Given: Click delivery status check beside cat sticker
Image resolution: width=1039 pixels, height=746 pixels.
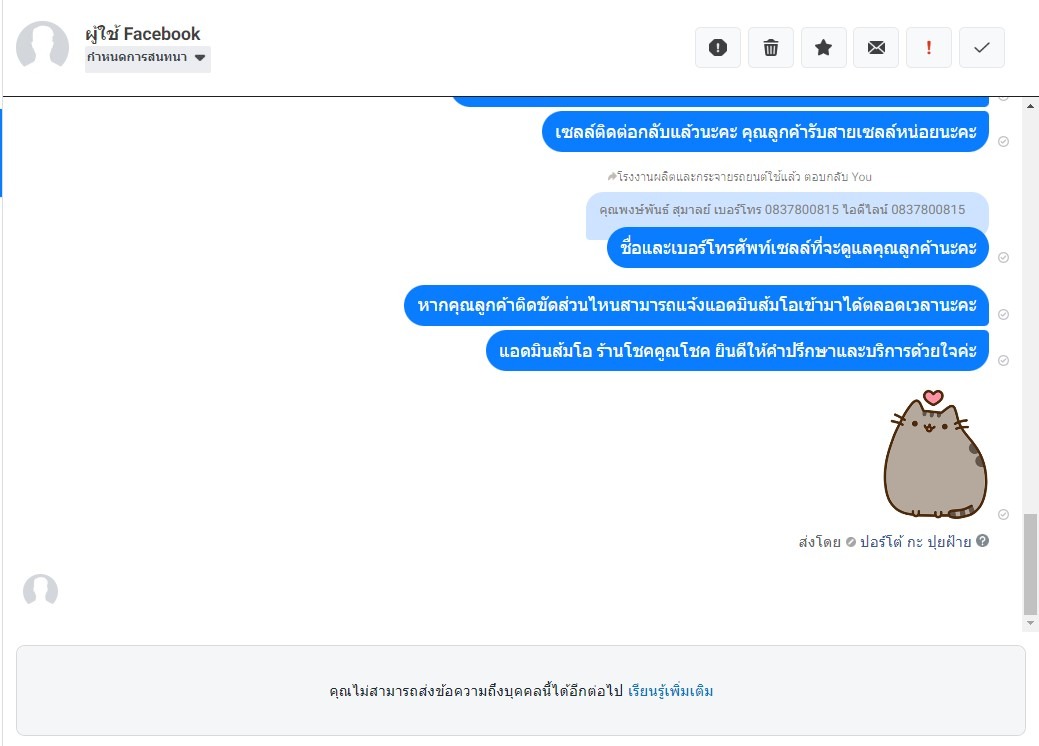Looking at the screenshot, I should click(1003, 515).
